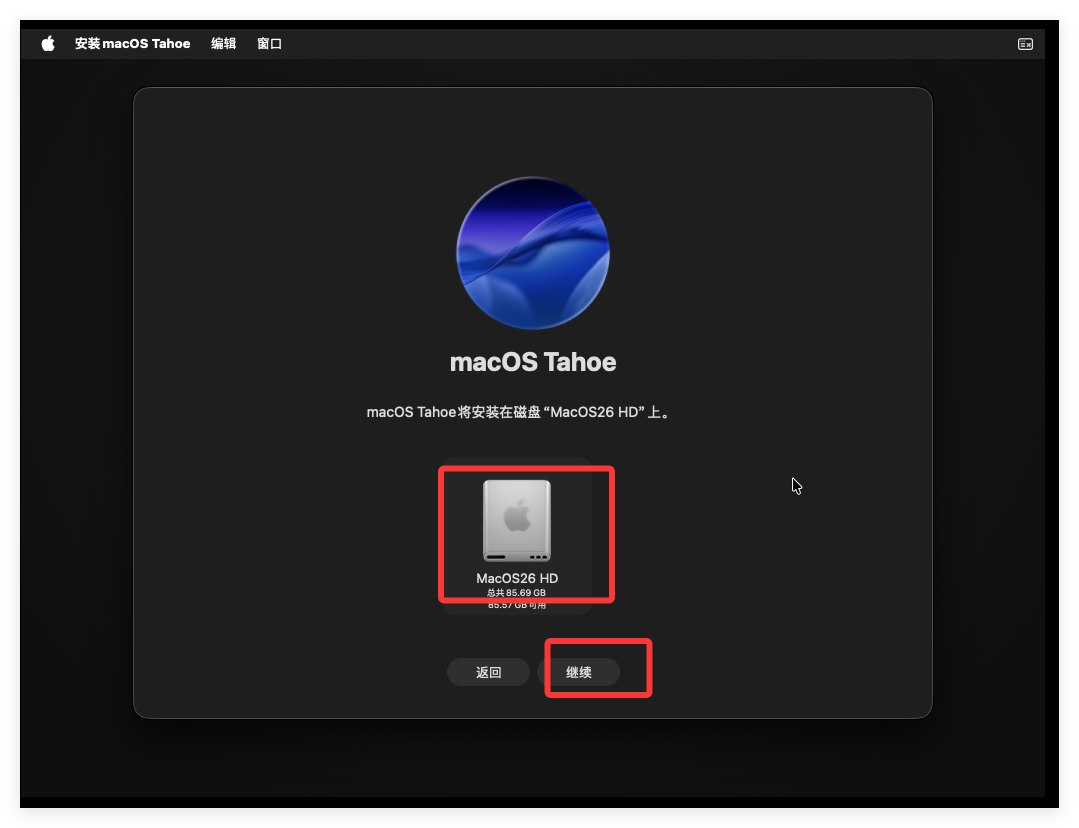Open the Apple menu

47,44
